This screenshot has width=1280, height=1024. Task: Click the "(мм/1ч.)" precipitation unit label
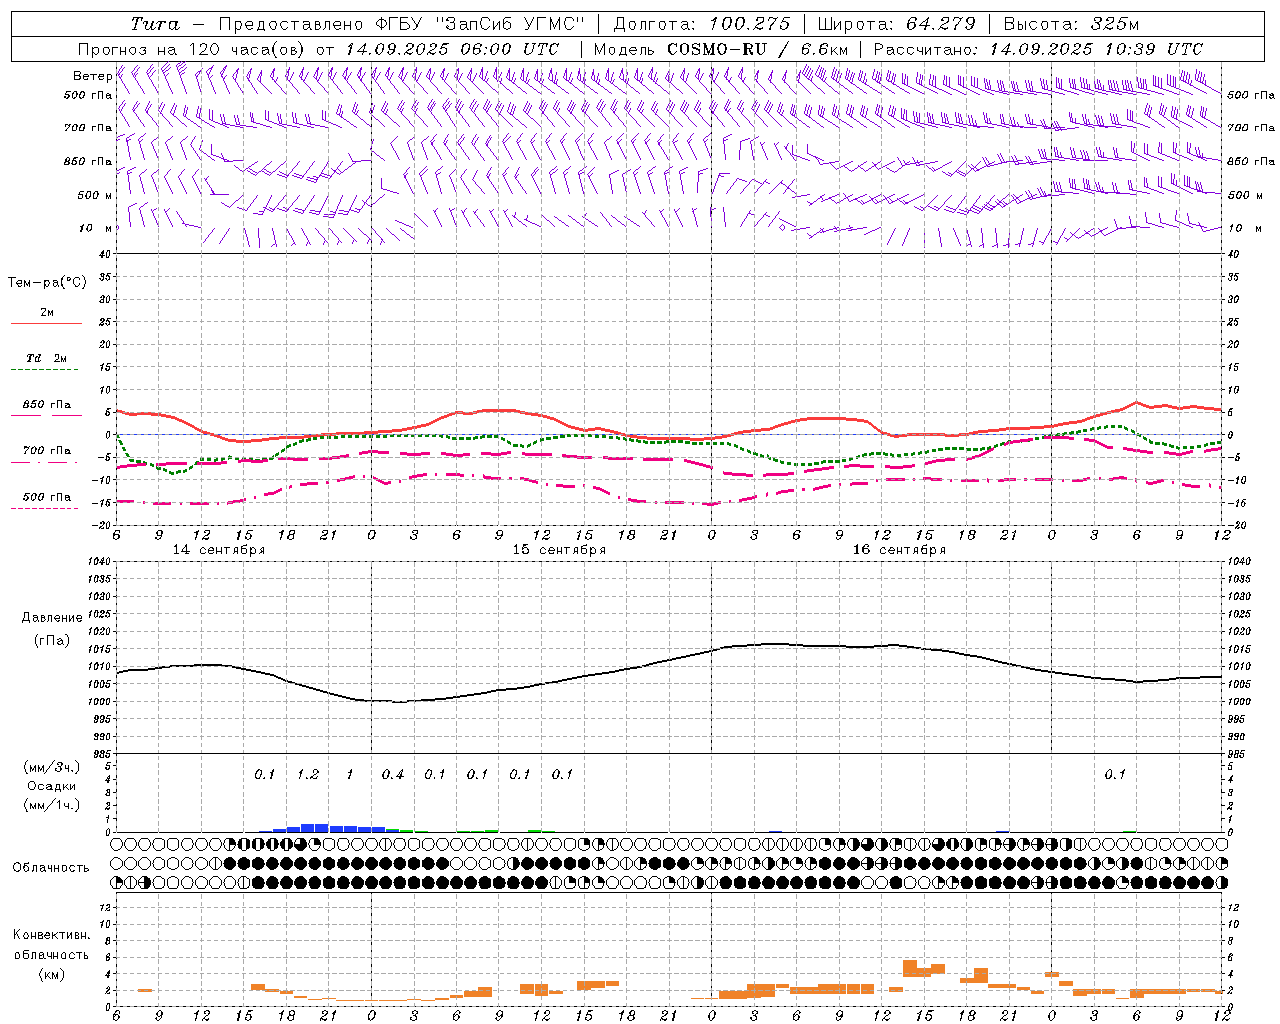(52, 805)
